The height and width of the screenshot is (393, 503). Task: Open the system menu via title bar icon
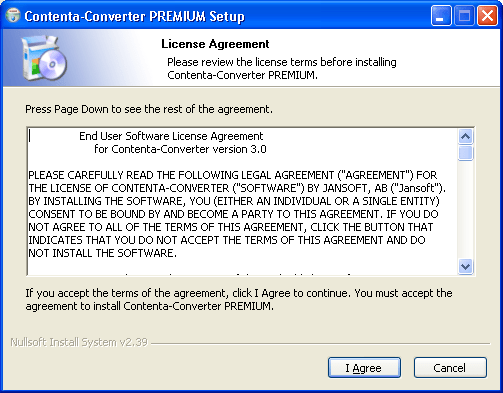pos(13,15)
